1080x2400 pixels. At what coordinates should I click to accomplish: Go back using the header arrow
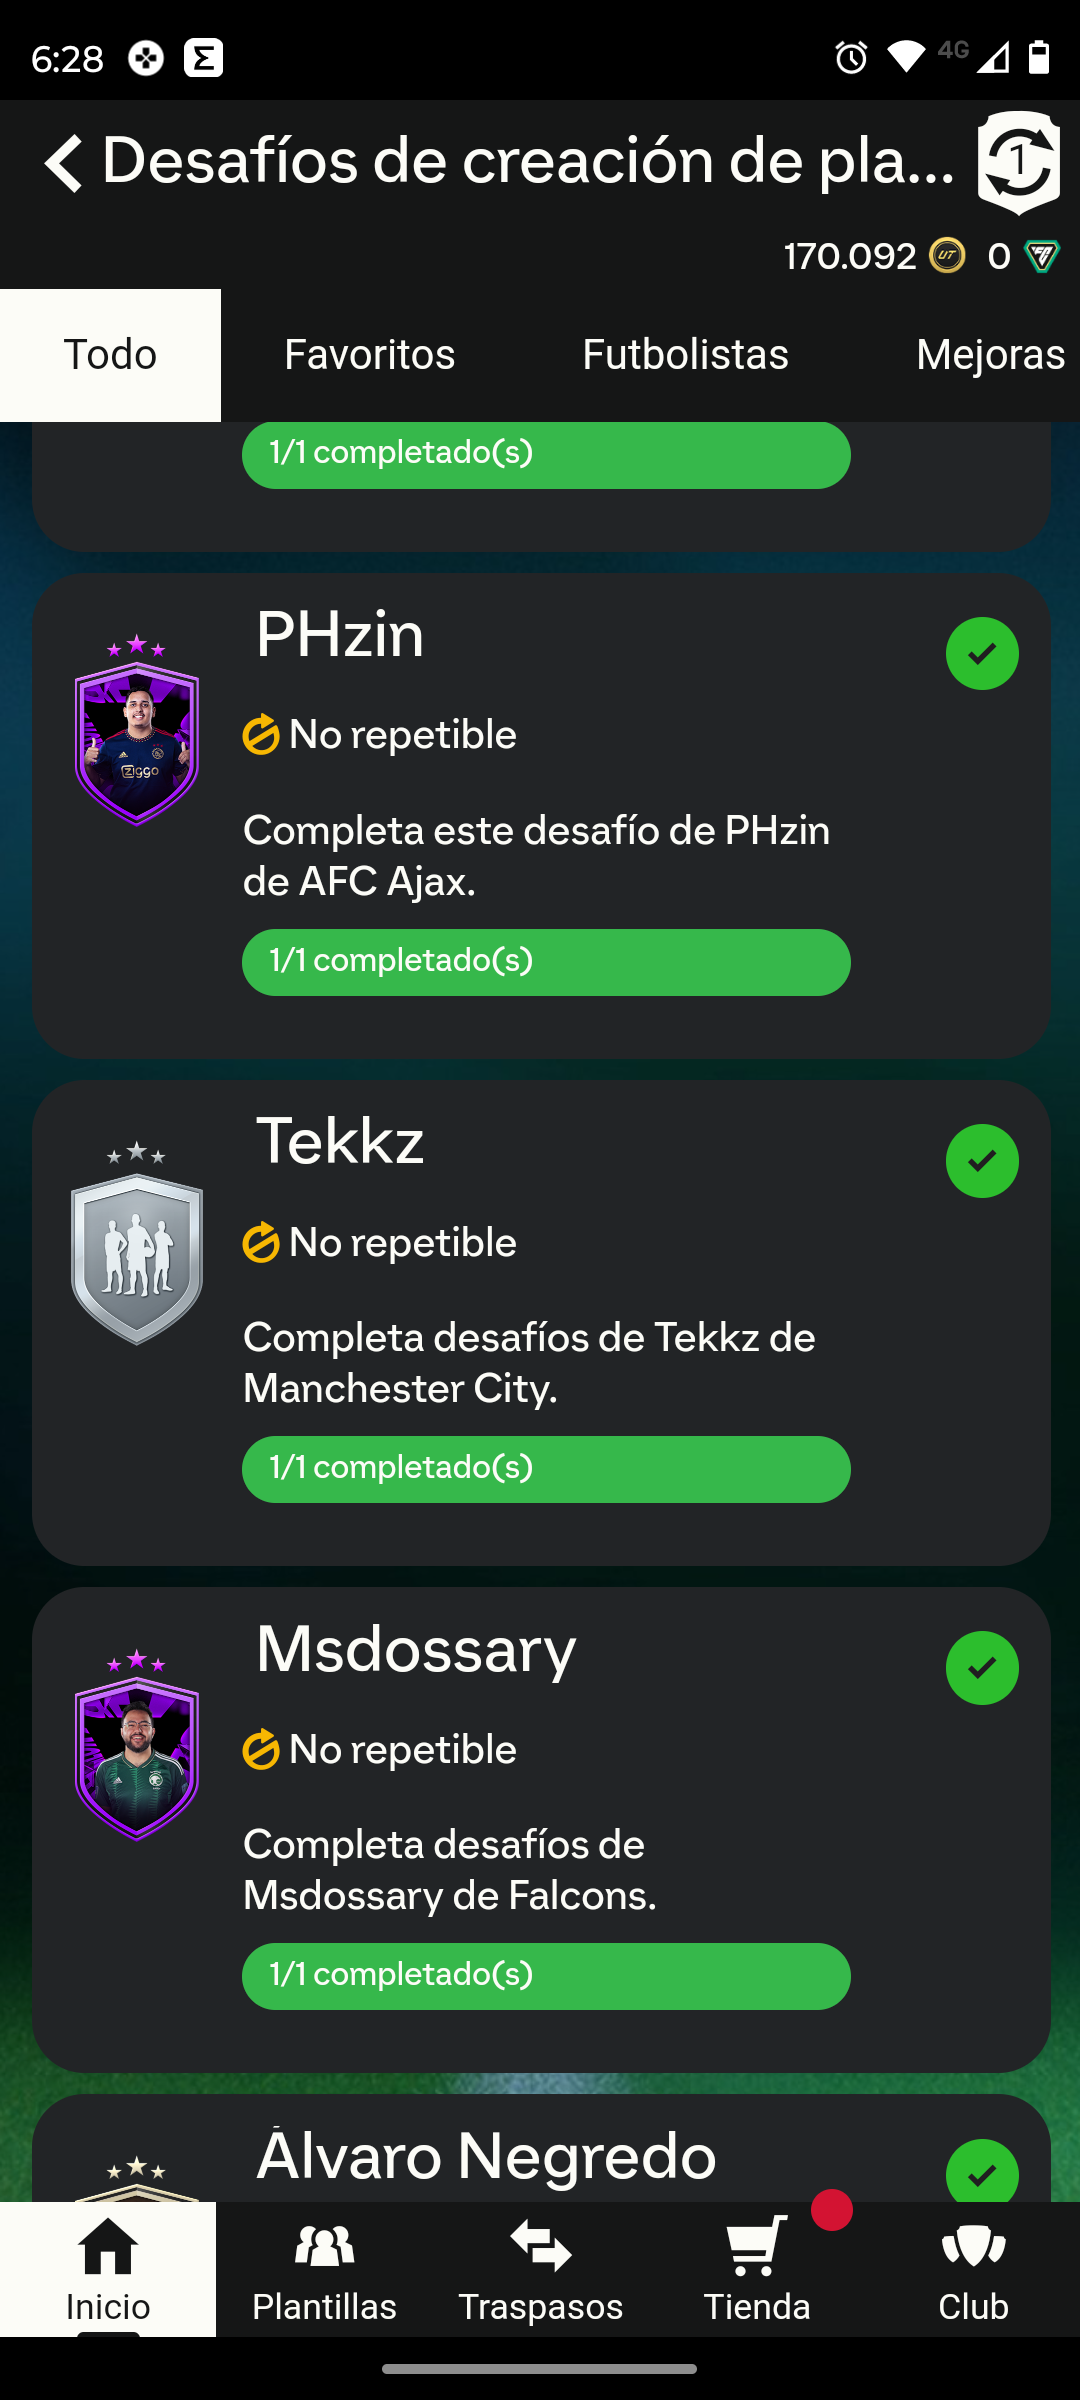pos(64,163)
